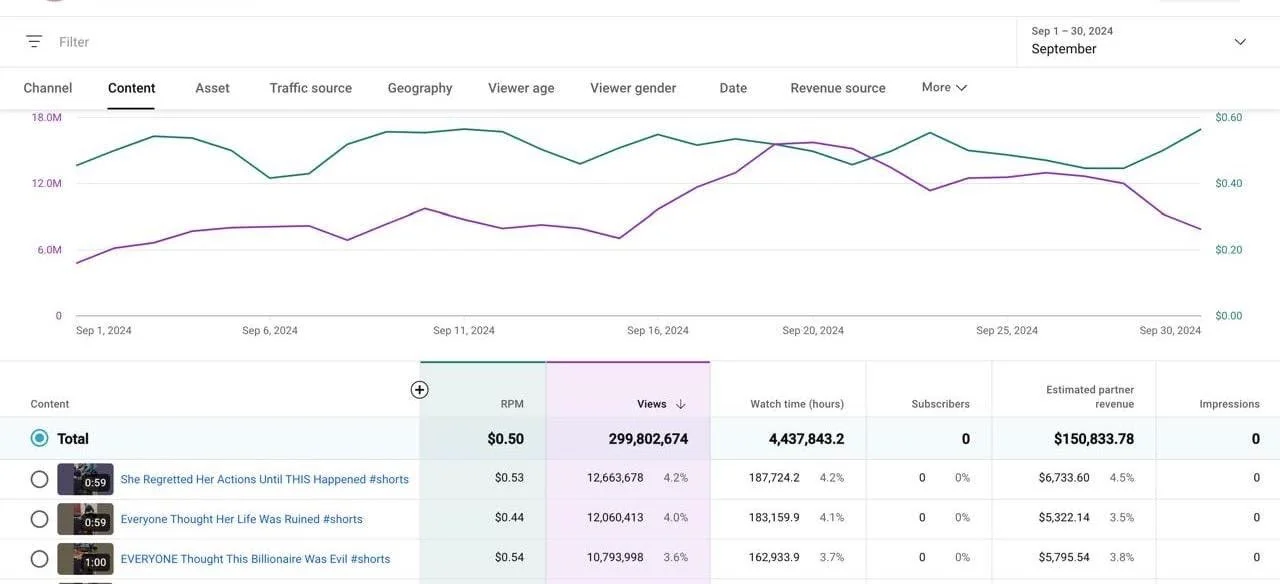Open the Date tab
This screenshot has width=1280, height=584.
click(733, 88)
